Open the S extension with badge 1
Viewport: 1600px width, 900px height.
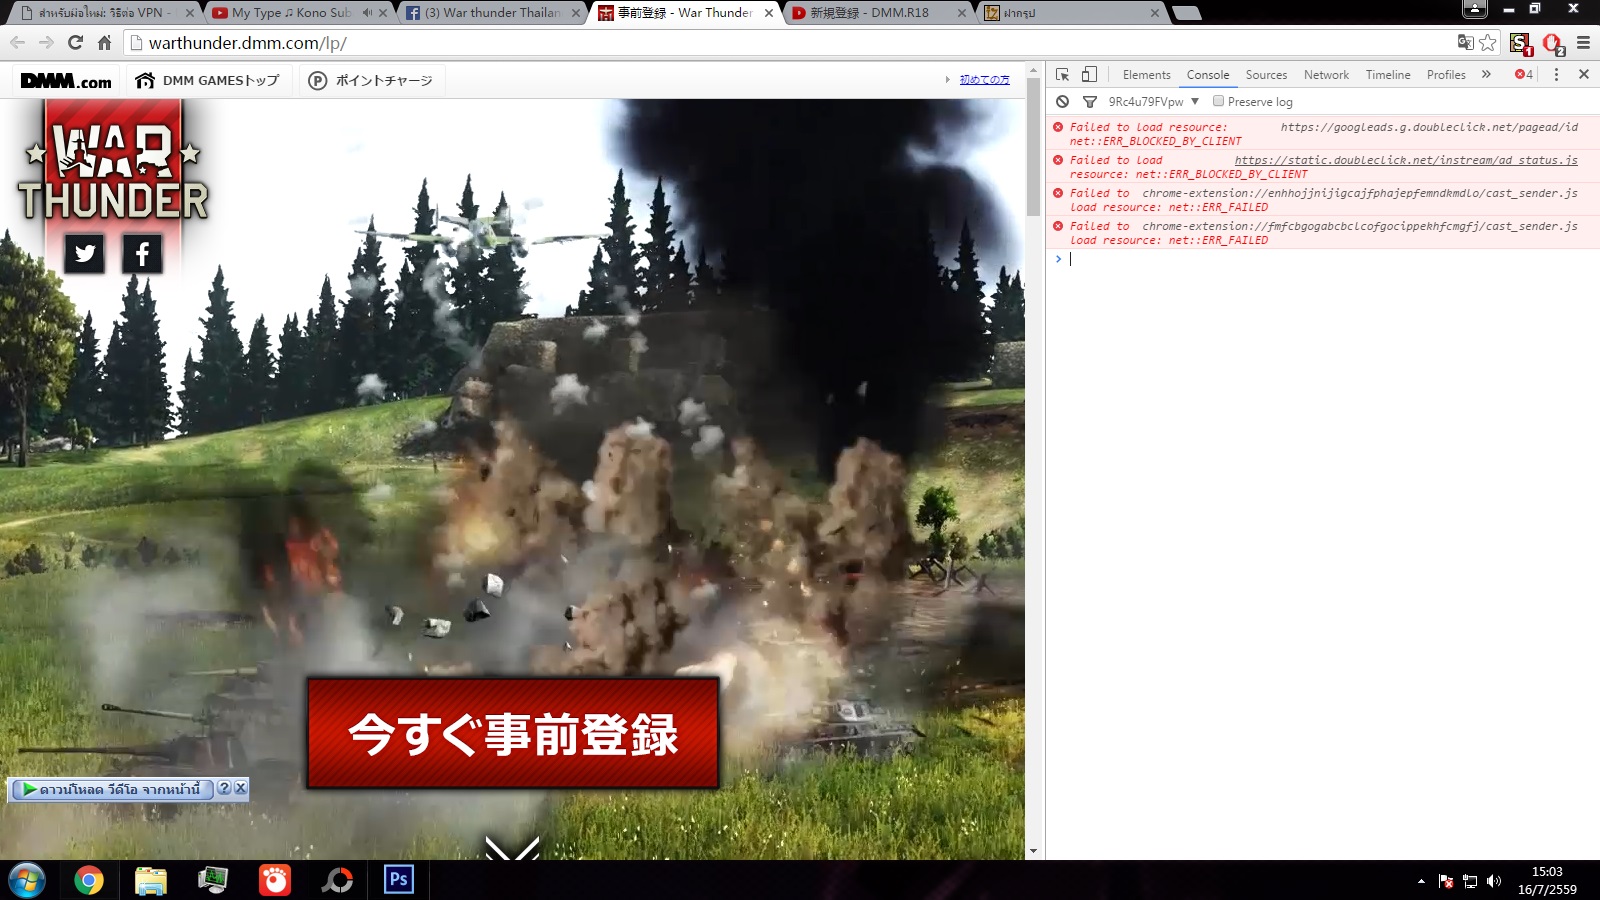[x=1520, y=43]
